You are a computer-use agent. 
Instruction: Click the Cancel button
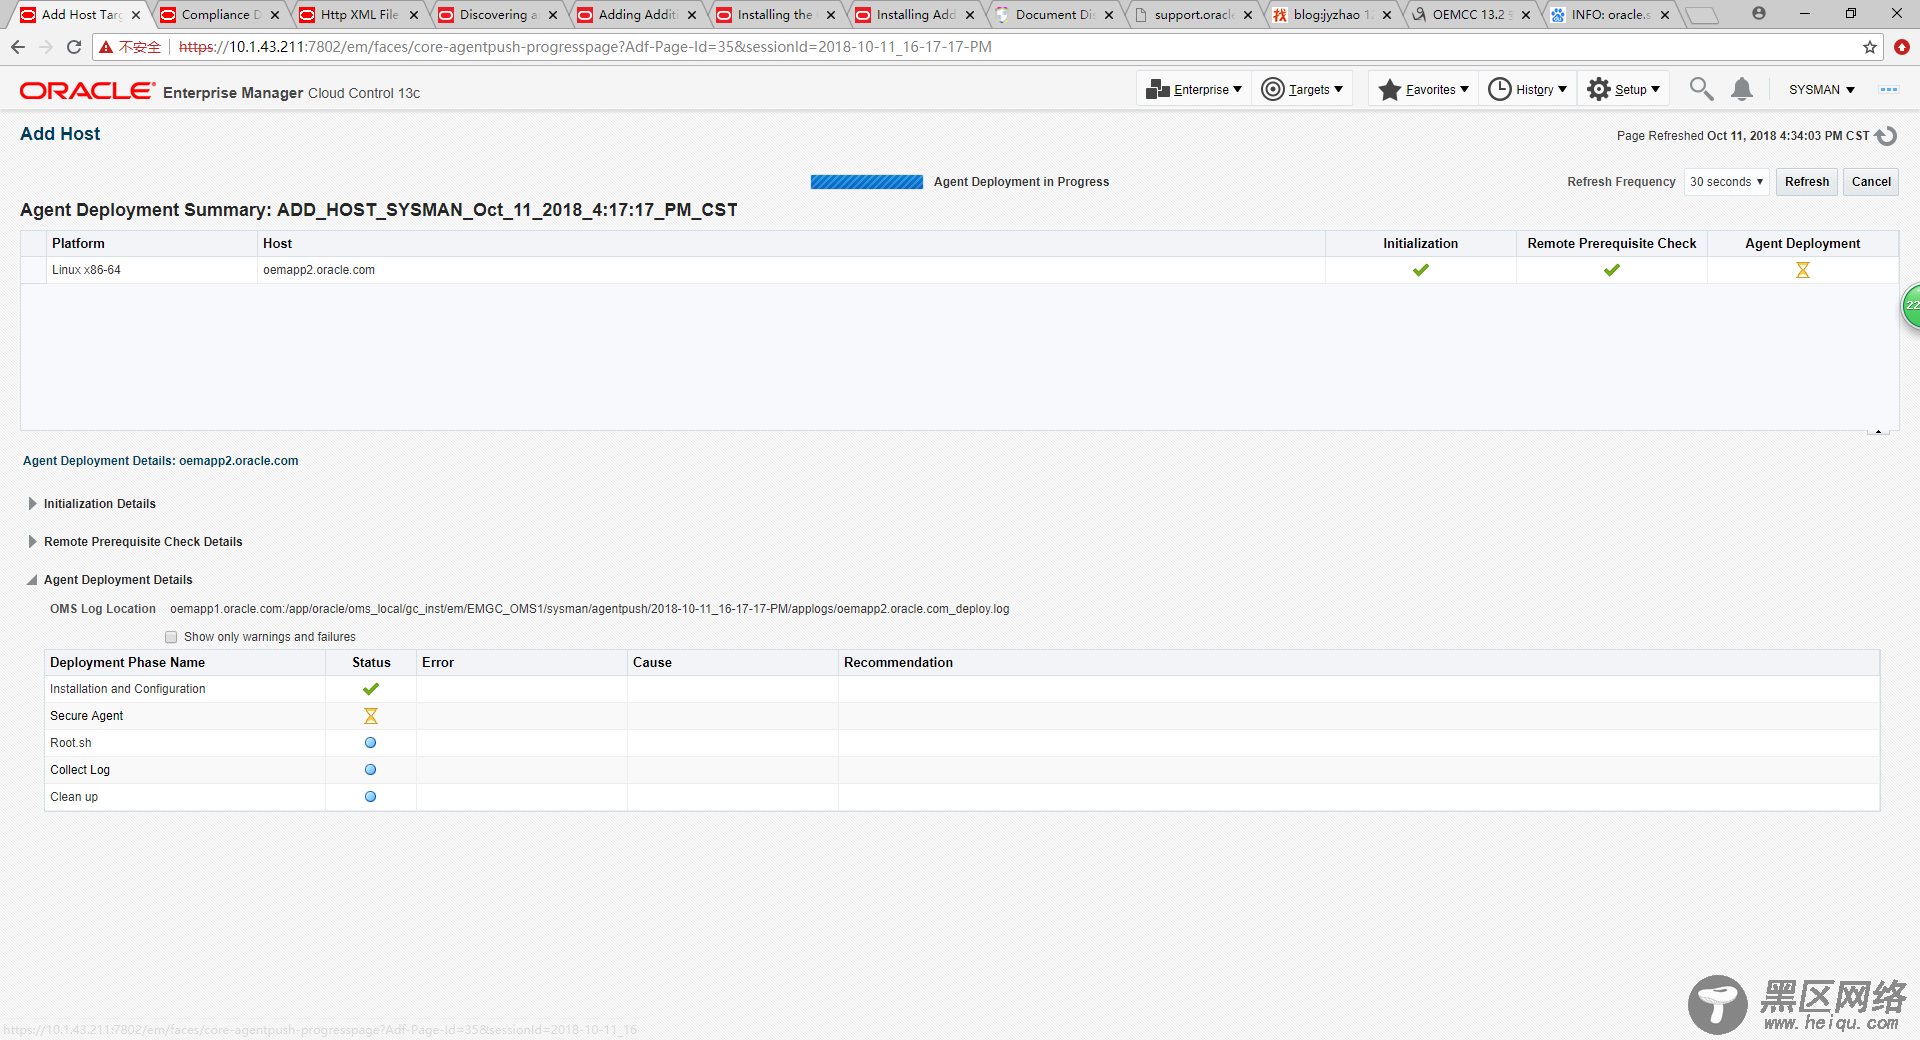tap(1871, 182)
